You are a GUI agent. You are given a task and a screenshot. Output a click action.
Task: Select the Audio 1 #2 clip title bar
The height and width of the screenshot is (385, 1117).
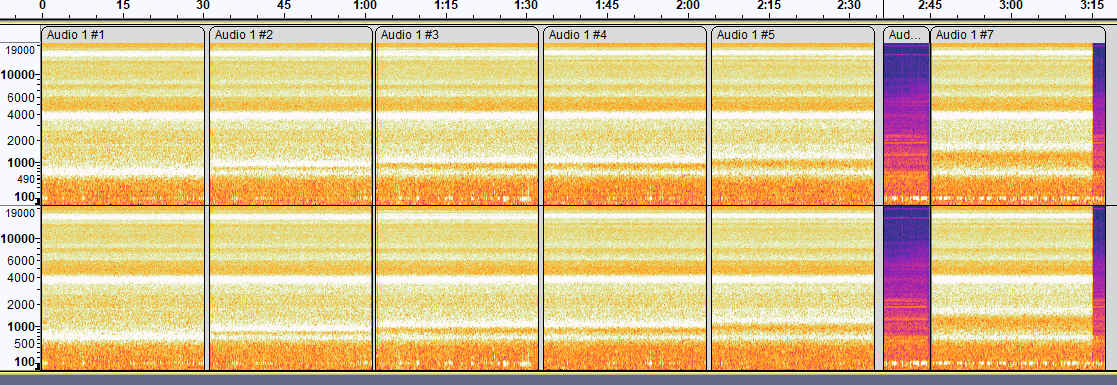[x=291, y=34]
